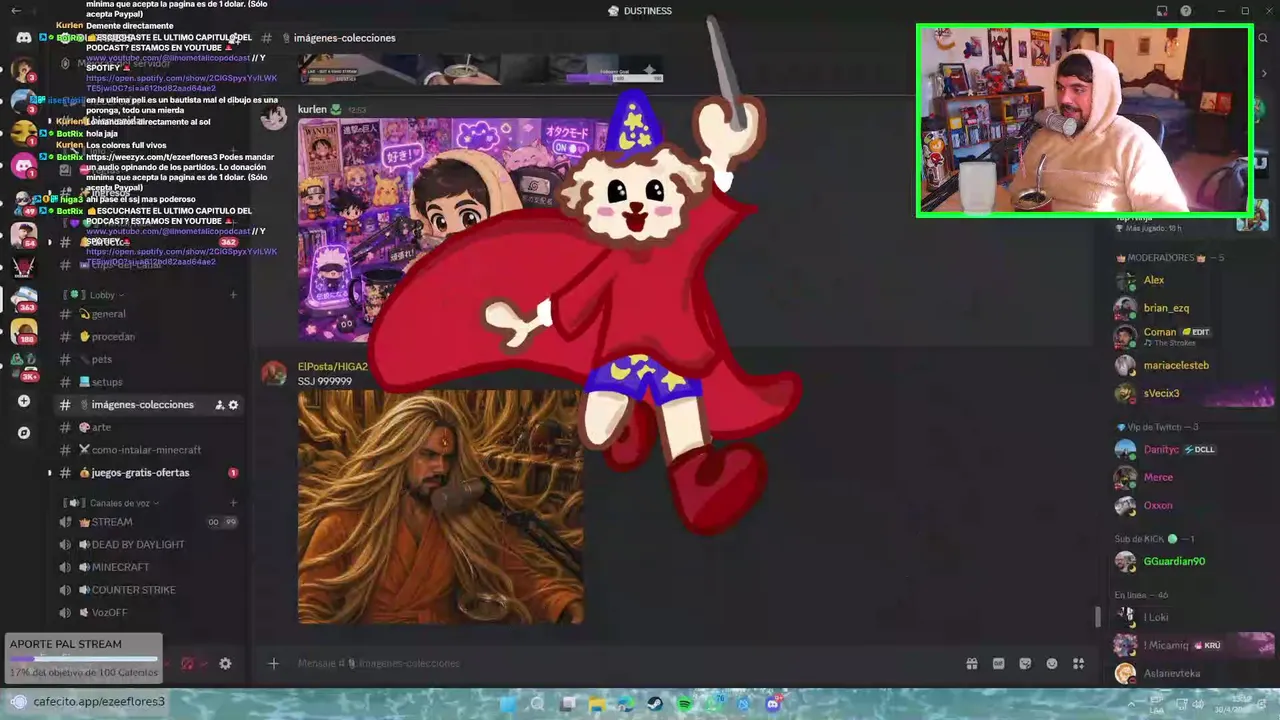Viewport: 1280px width, 720px height.
Task: Click the APORTE PAL STREAM progress bar
Action: [x=83, y=659]
